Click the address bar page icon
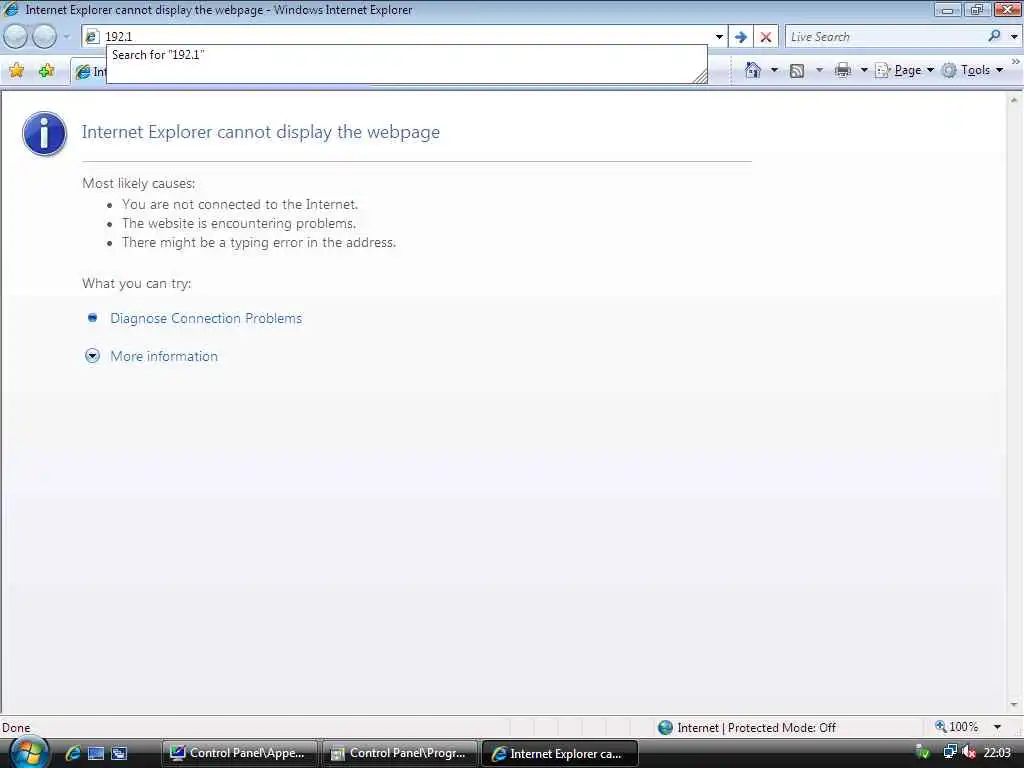The image size is (1024, 768). tap(93, 37)
